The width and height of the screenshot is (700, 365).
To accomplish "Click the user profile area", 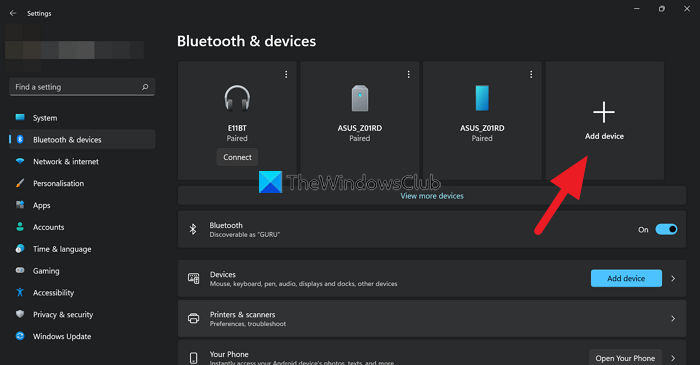I will pos(75,48).
